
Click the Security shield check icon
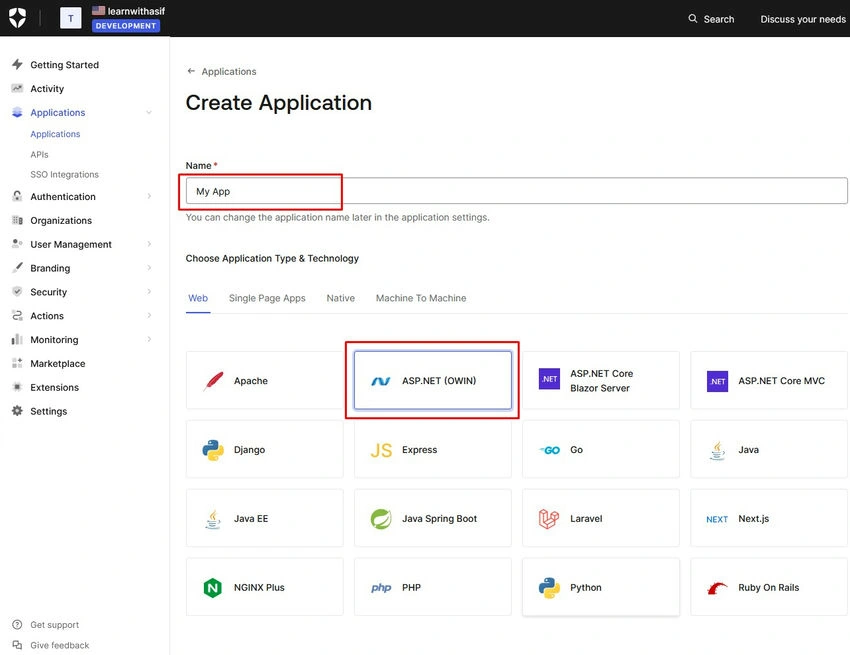(x=17, y=292)
